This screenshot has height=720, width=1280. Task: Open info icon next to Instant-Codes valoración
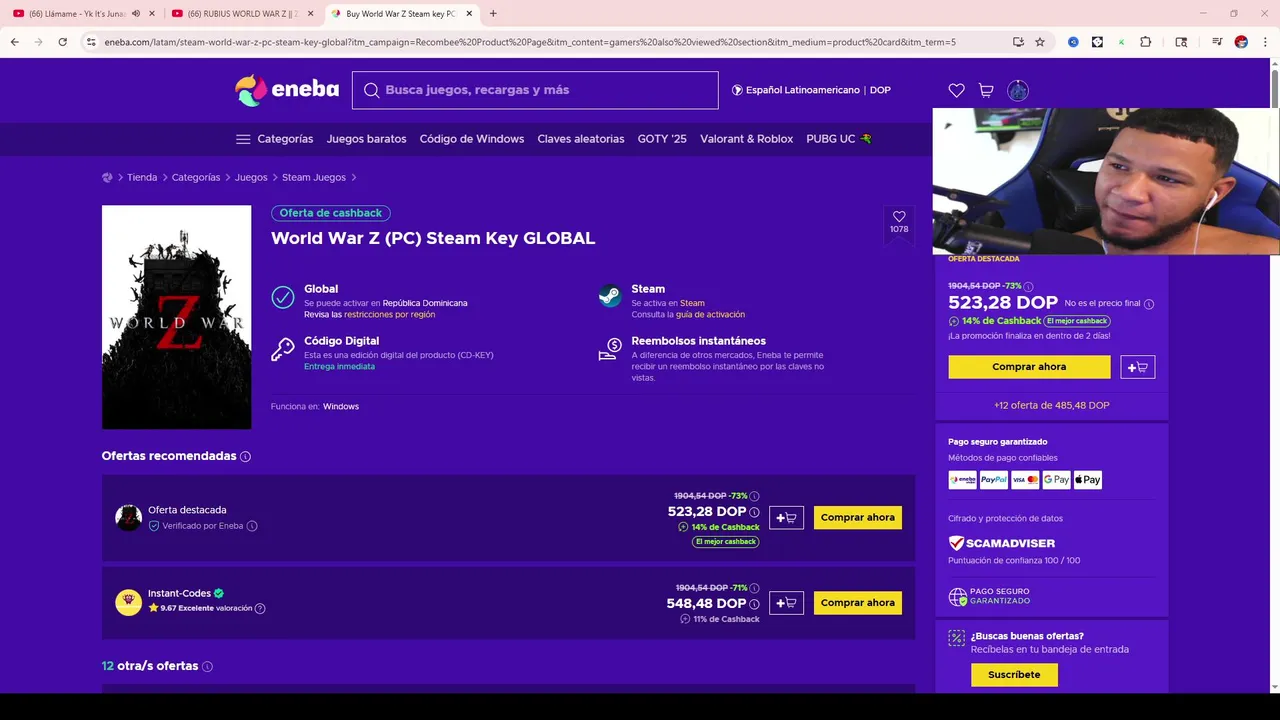point(260,608)
